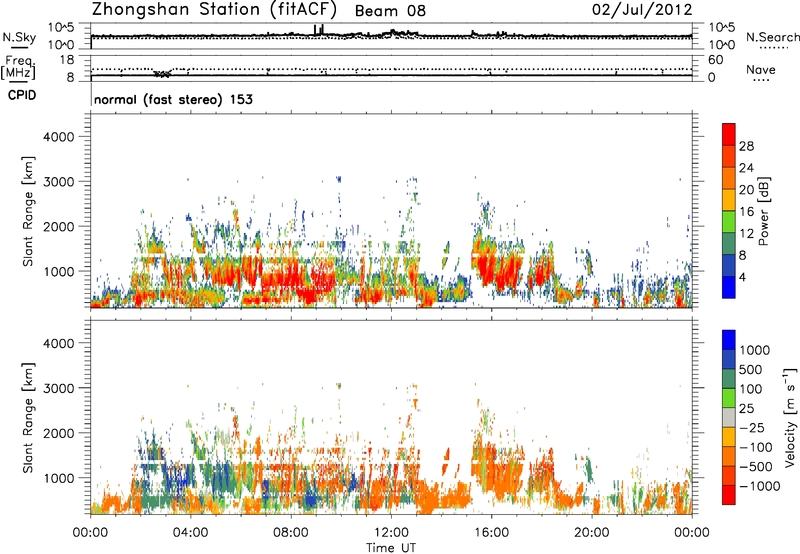The width and height of the screenshot is (800, 554).
Task: Click the '08:00' time tick label
Action: (x=291, y=533)
